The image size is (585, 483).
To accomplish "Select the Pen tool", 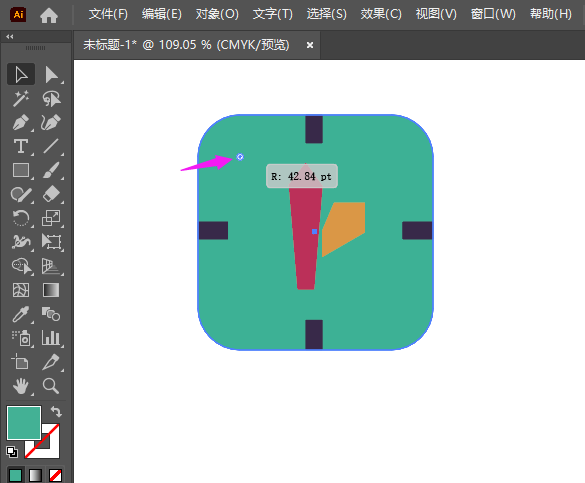I will 21,122.
